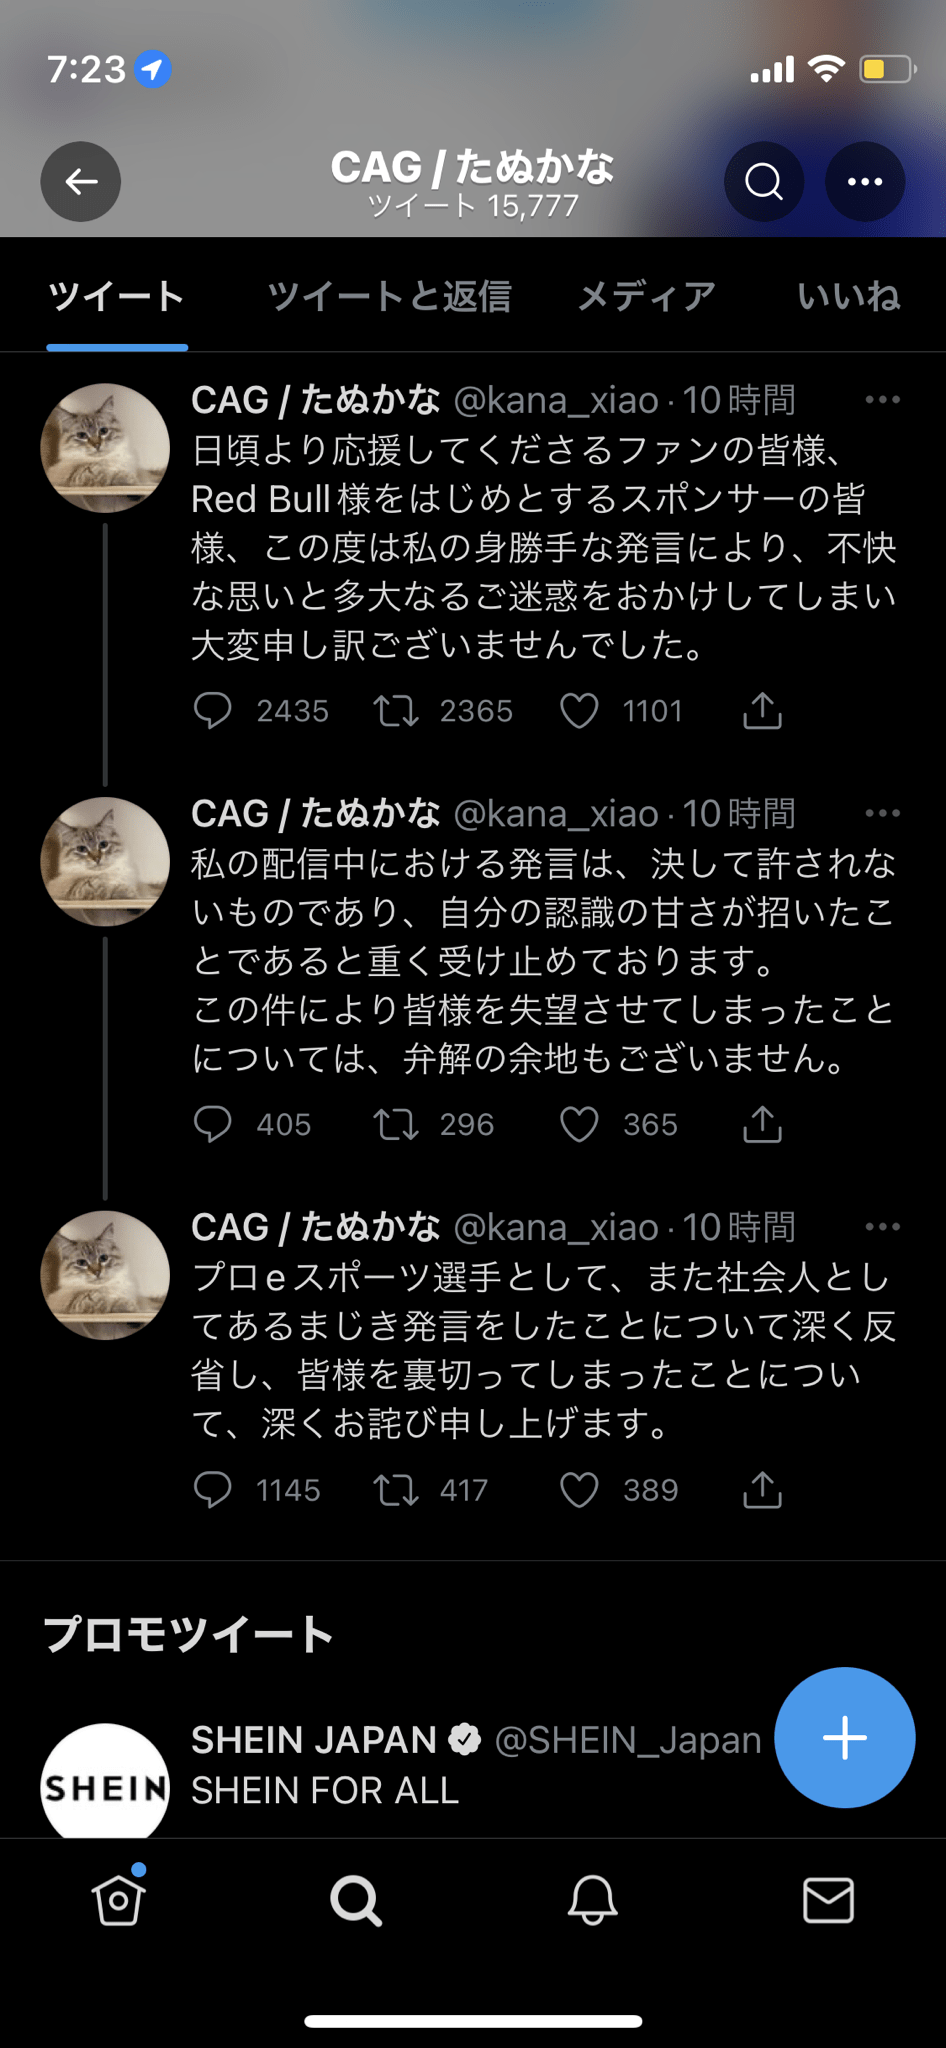The height and width of the screenshot is (2048, 946).
Task: Open profile search magnifier icon
Action: point(764,181)
